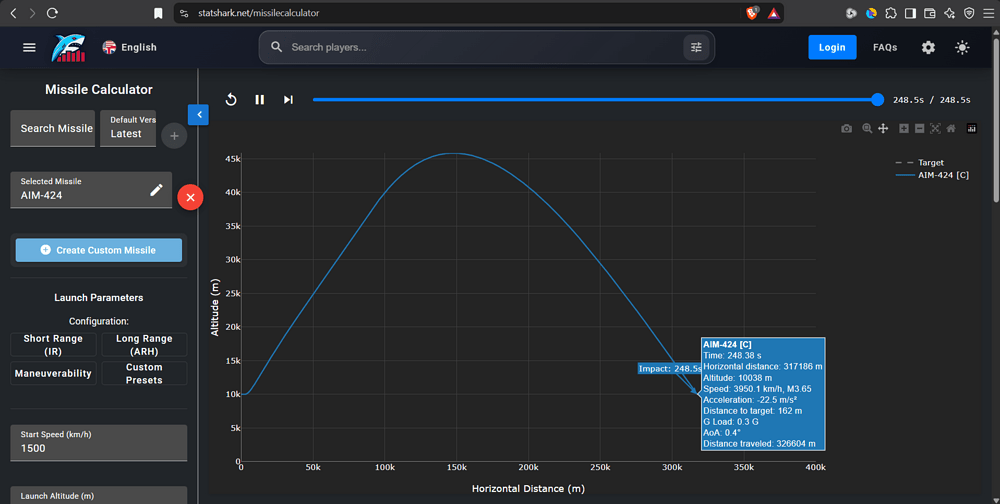Open the Brave VPN shield icon
Screen dimensions: 1000x504
coord(969,13)
